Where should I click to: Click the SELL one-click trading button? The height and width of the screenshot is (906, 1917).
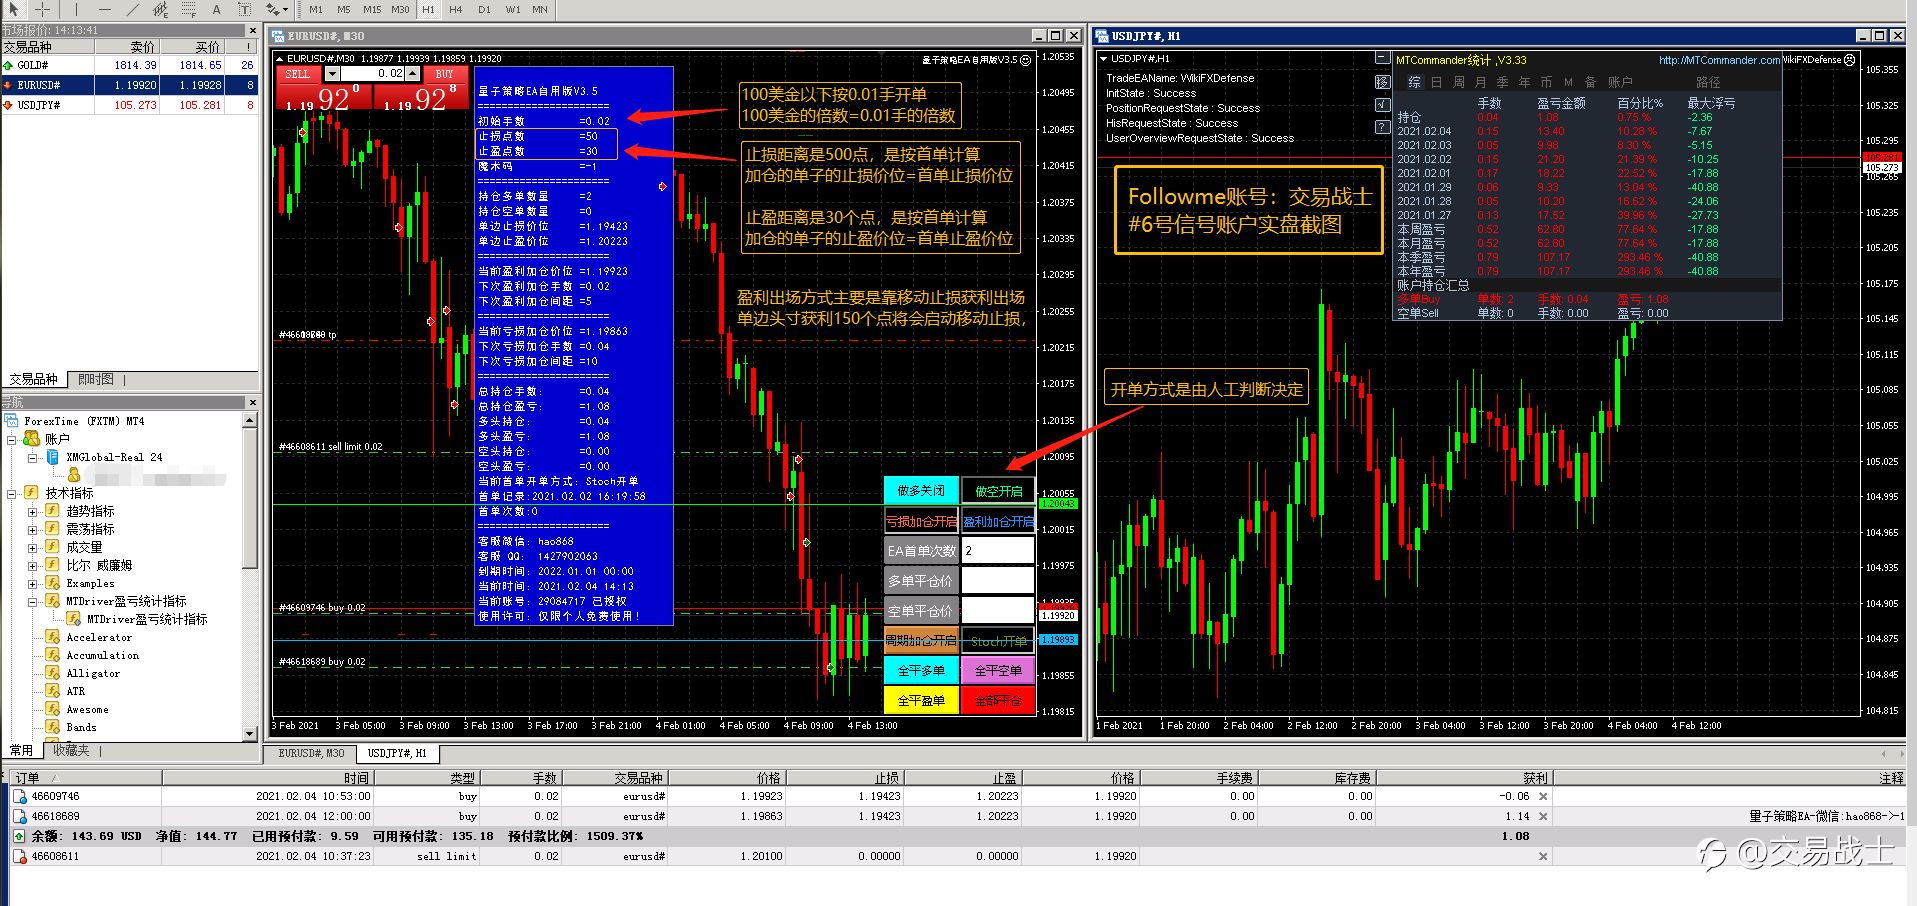298,74
